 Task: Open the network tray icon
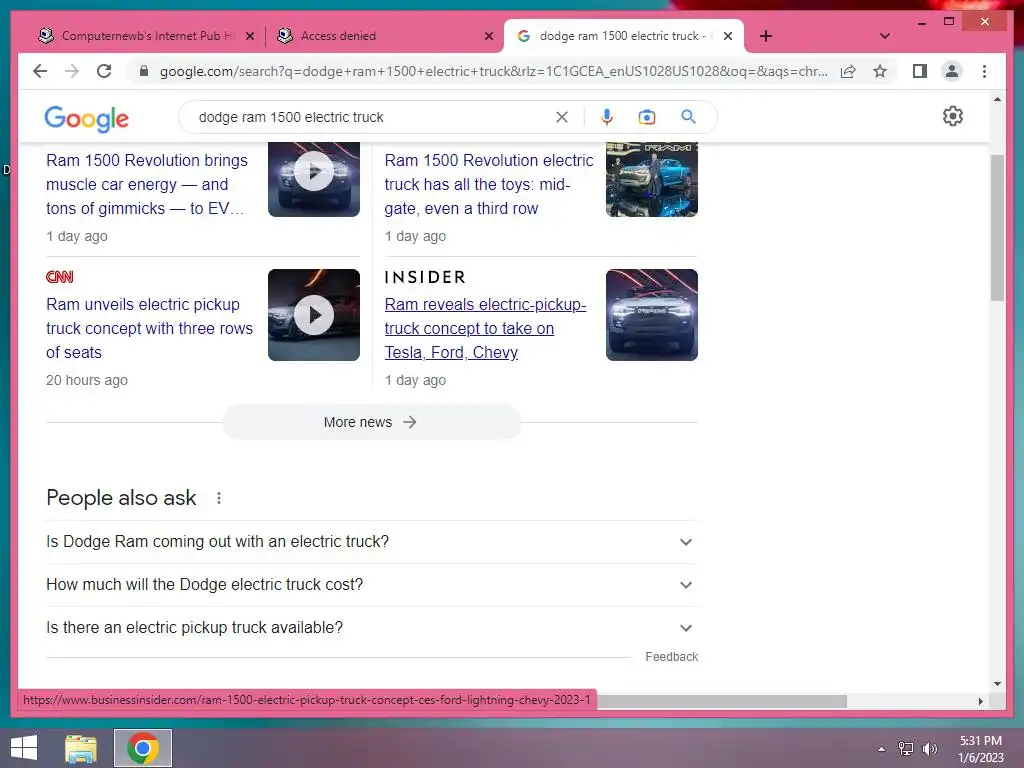pyautogui.click(x=906, y=749)
